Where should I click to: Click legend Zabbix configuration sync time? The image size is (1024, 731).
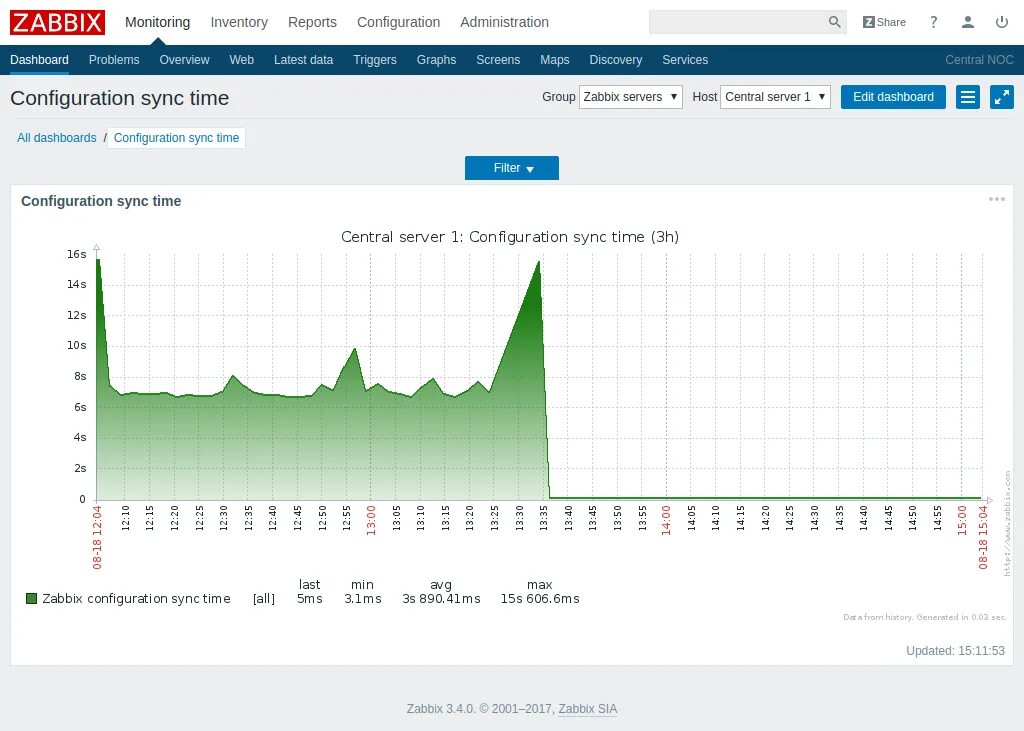point(136,598)
